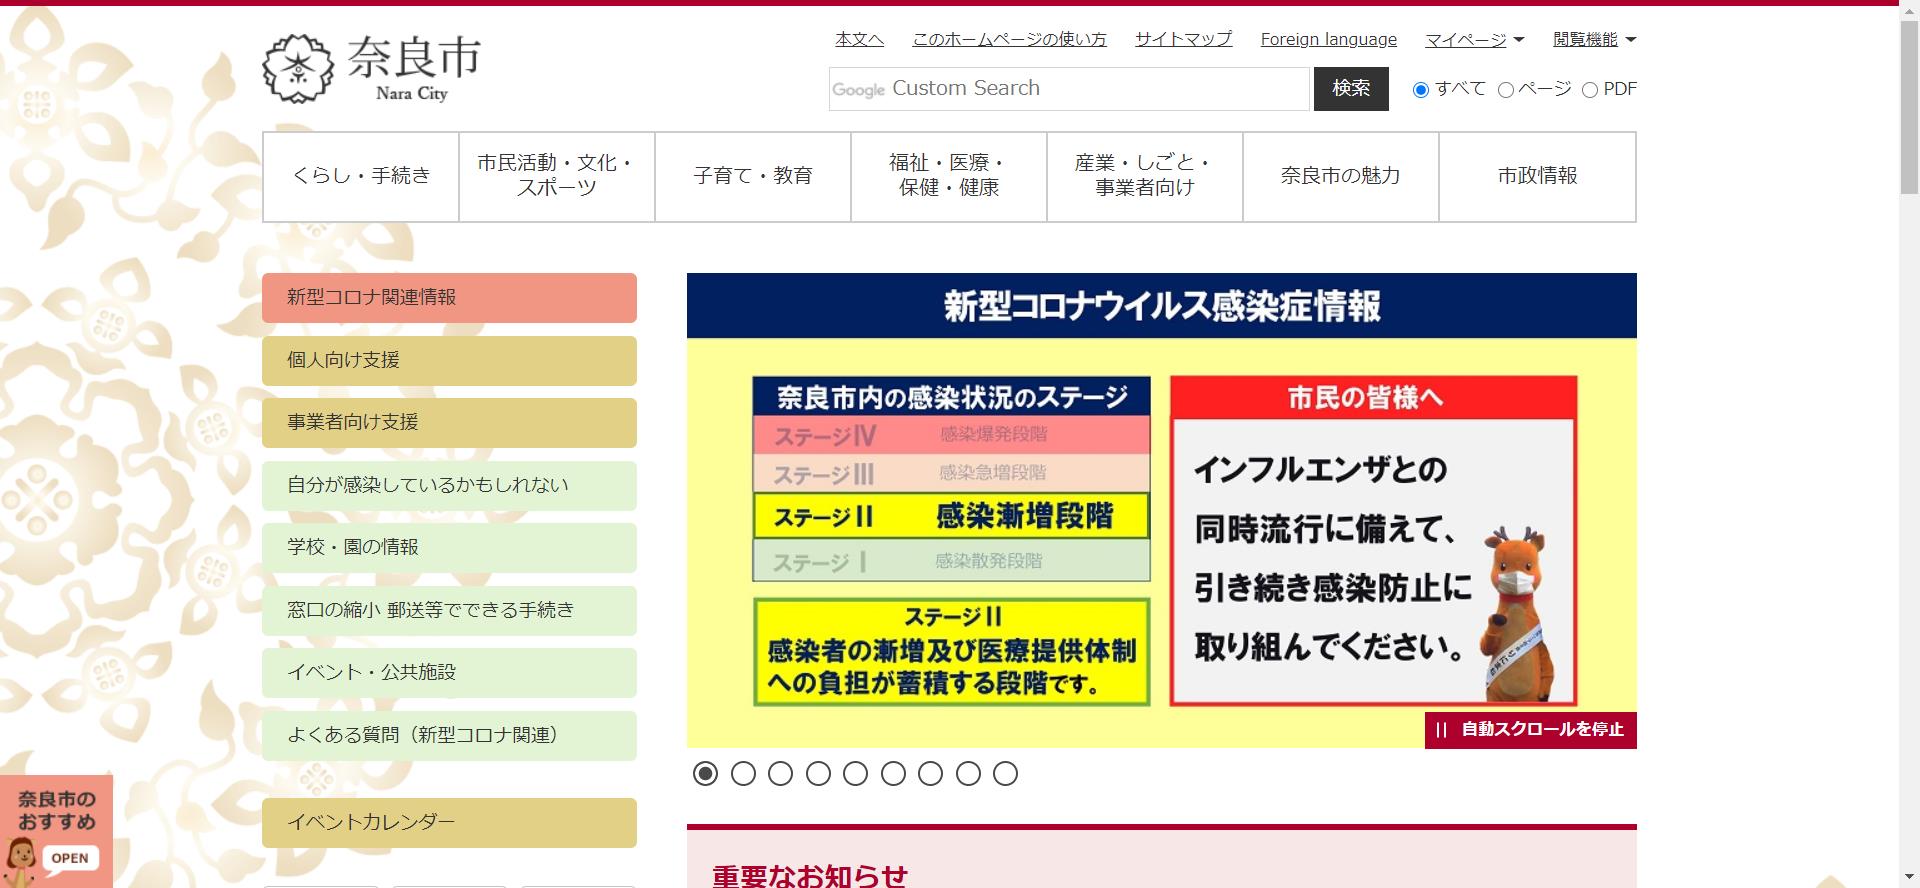Open the 子育て・教育 menu
Viewport: 1920px width, 888px height.
[753, 176]
